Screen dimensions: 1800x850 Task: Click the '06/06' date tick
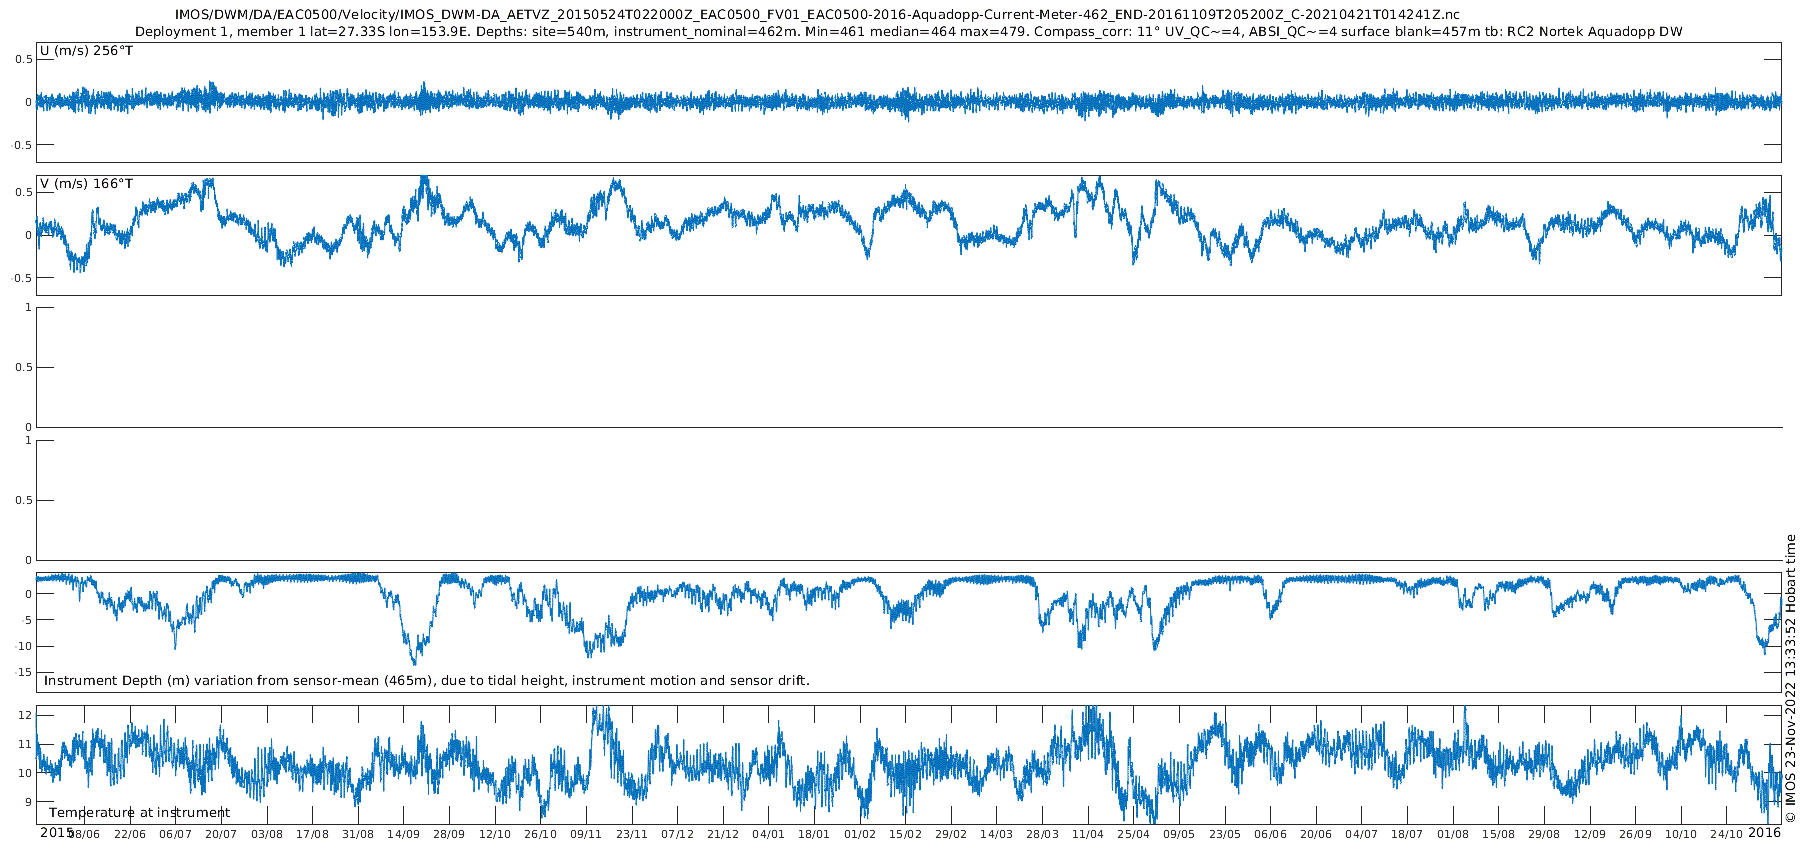click(x=1270, y=835)
